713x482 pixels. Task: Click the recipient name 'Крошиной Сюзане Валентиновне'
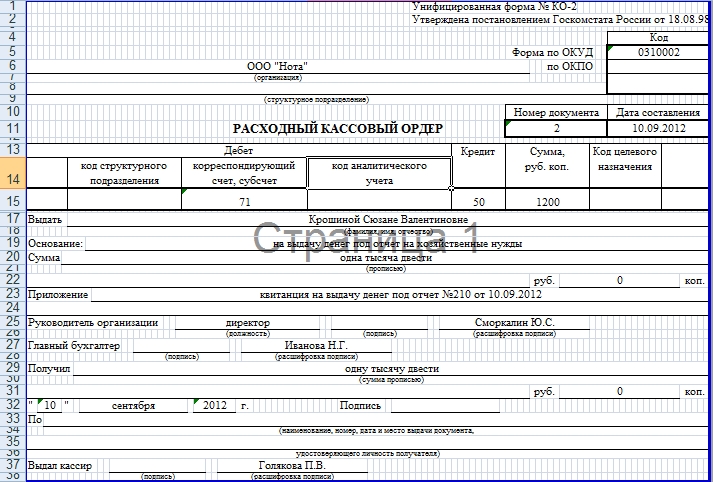(x=388, y=220)
